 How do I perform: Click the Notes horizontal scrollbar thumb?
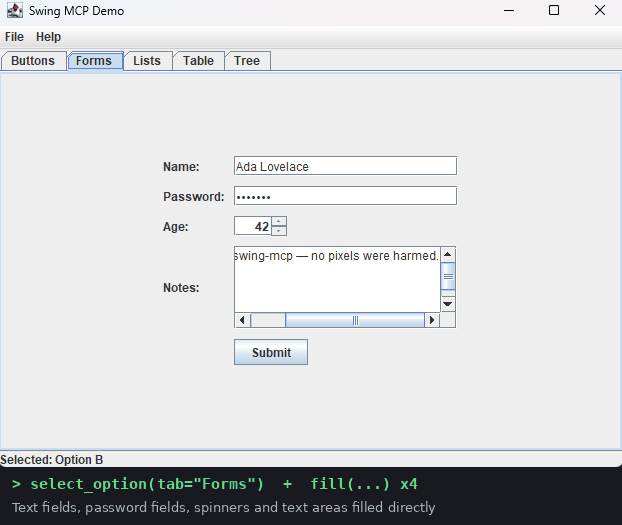pyautogui.click(x=355, y=320)
